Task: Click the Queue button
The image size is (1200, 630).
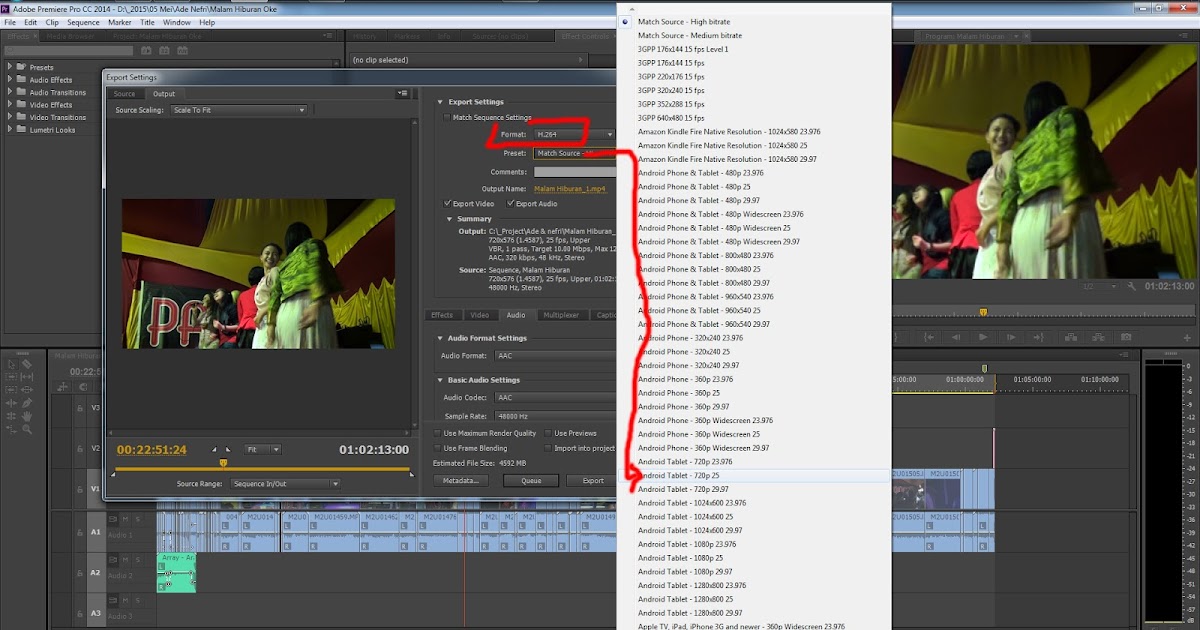Action: pyautogui.click(x=532, y=481)
